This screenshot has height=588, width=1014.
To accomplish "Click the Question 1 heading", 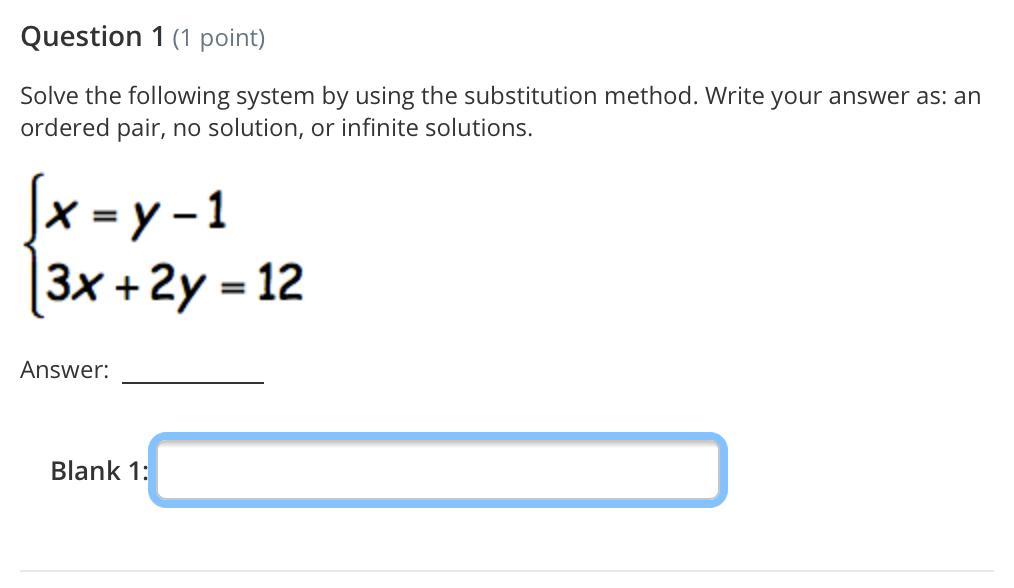I will point(92,37).
